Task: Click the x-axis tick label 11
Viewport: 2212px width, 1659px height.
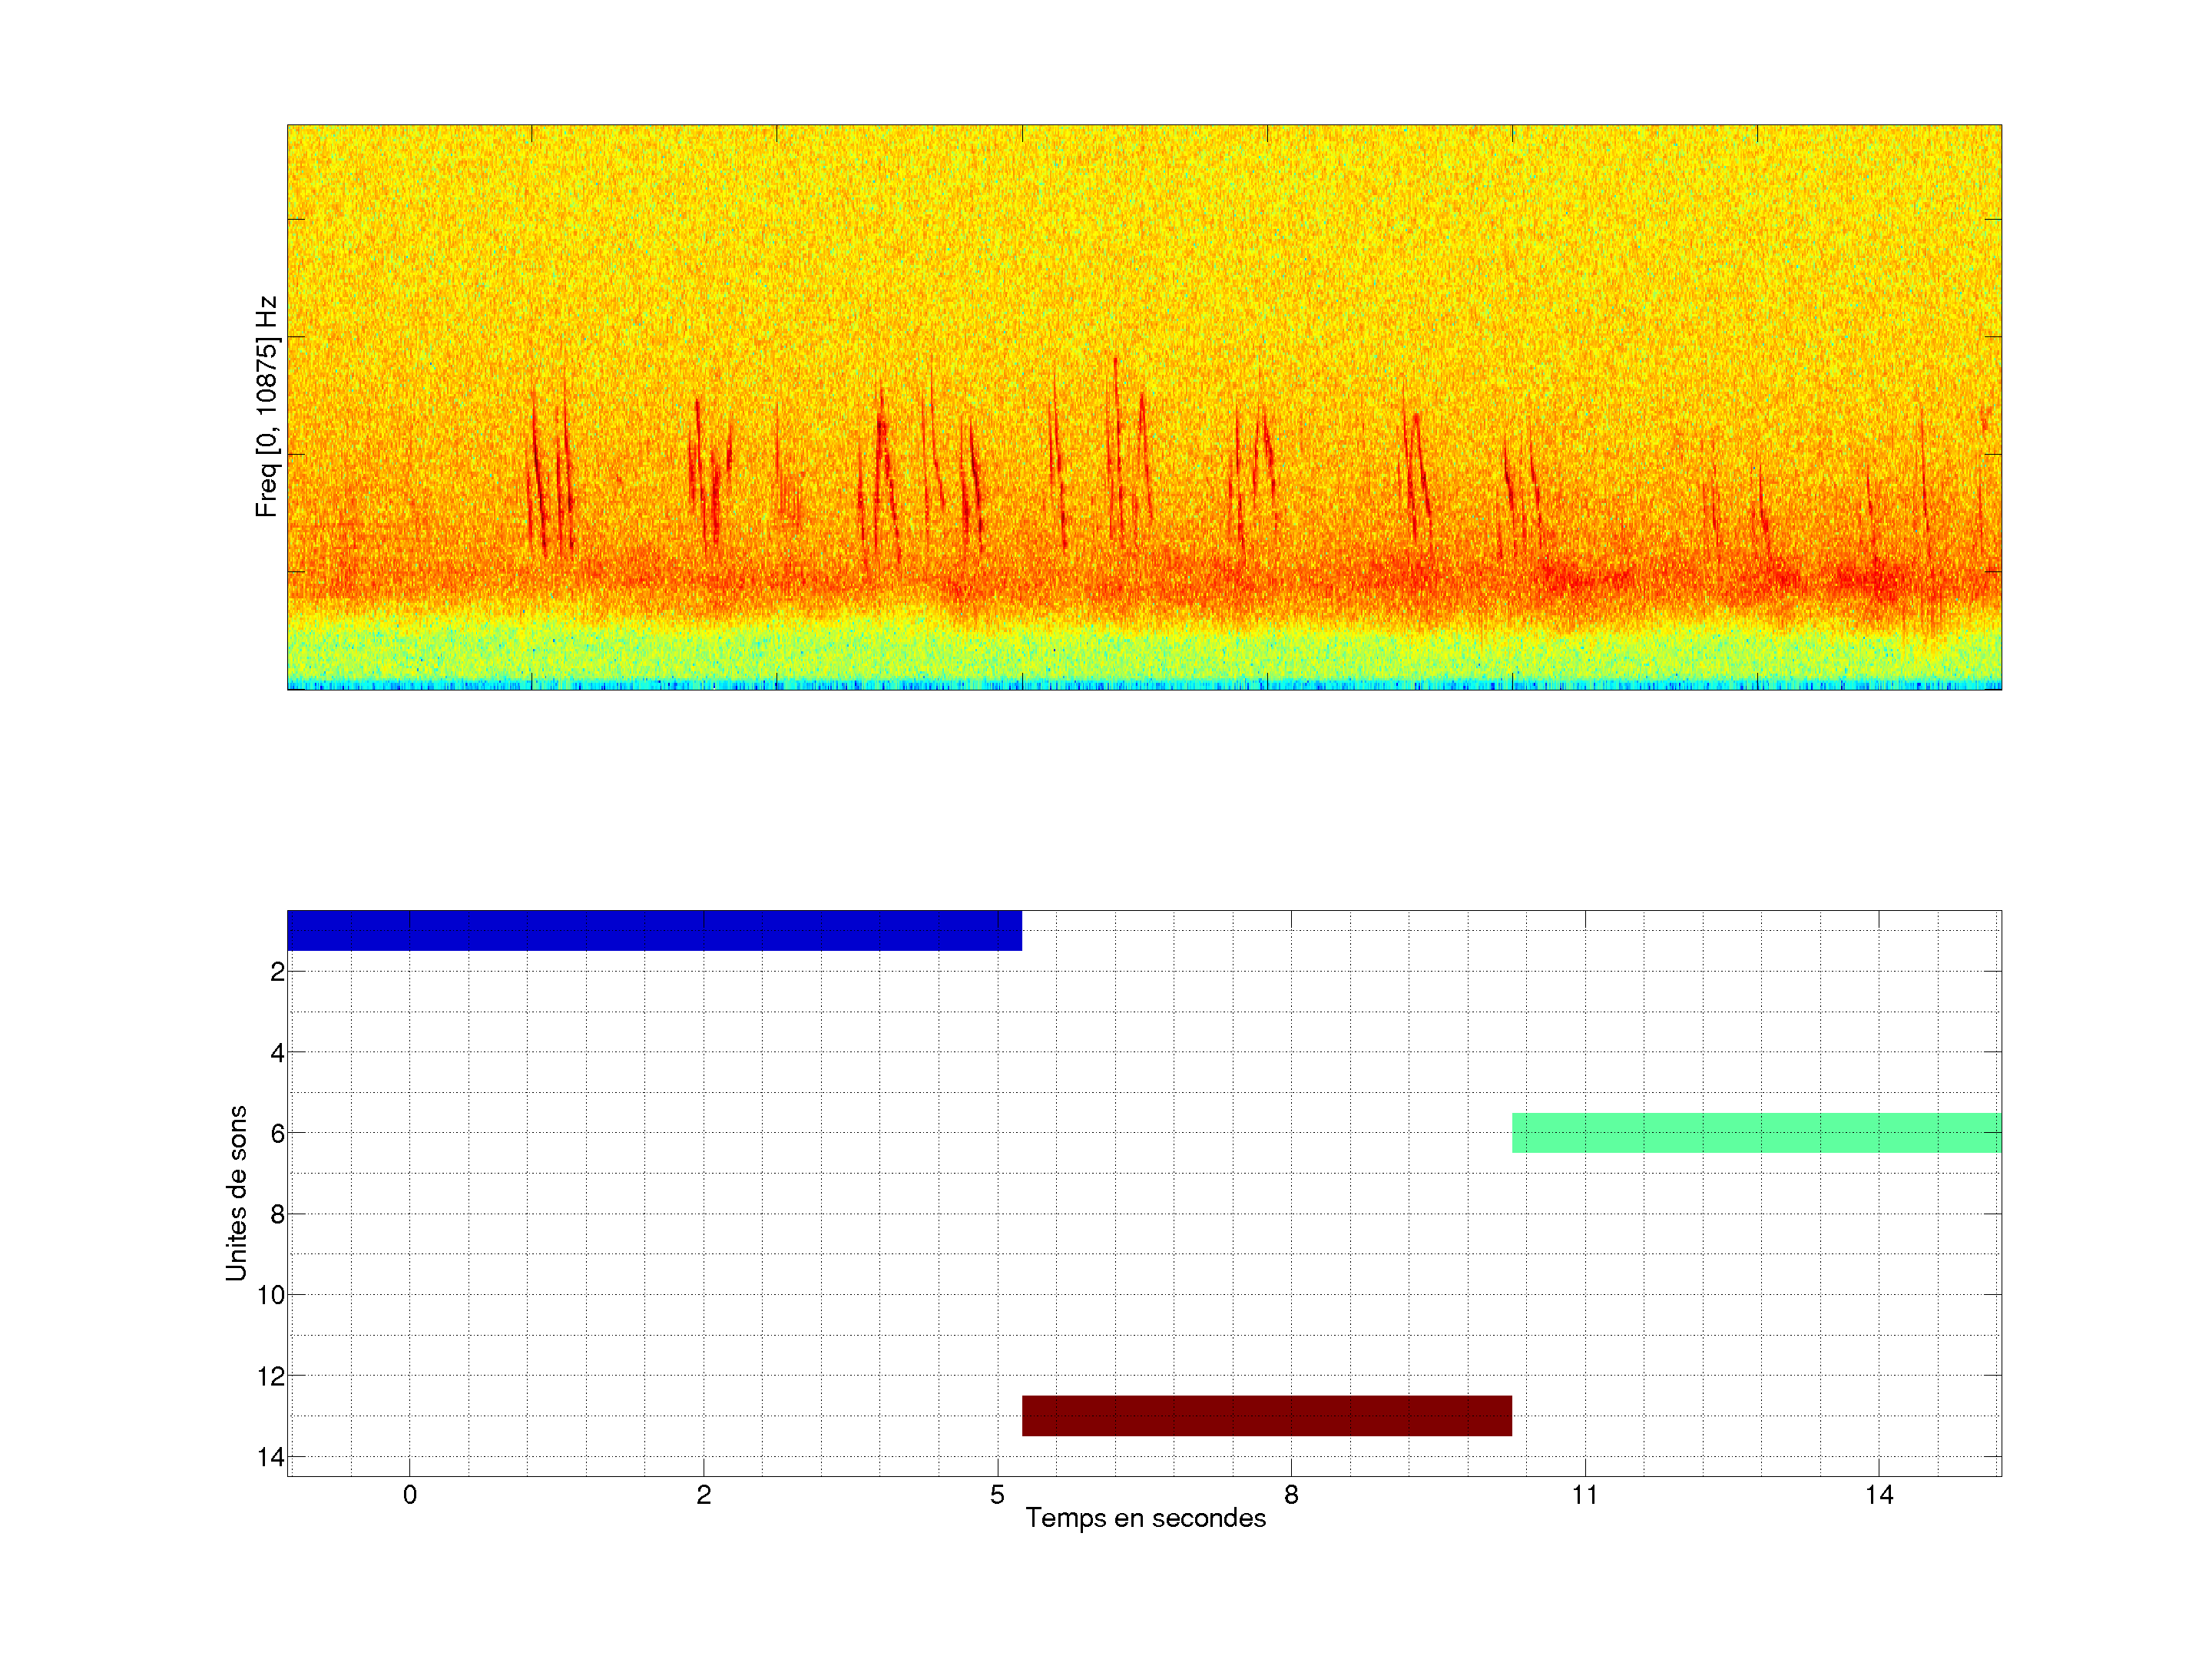Action: point(1585,1495)
